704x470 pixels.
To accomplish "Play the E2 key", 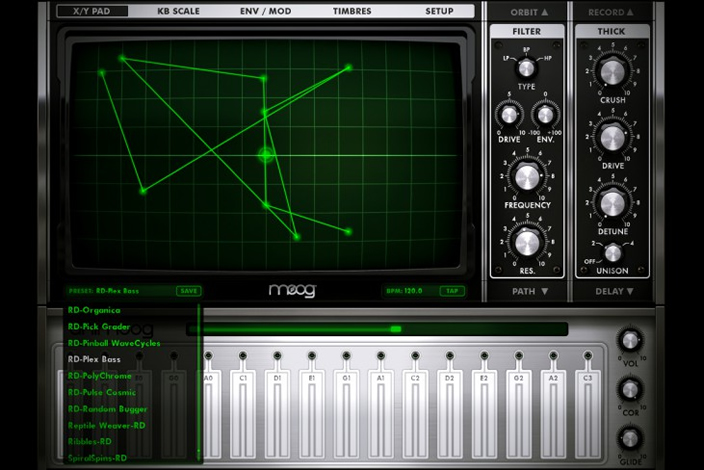I will 484,413.
